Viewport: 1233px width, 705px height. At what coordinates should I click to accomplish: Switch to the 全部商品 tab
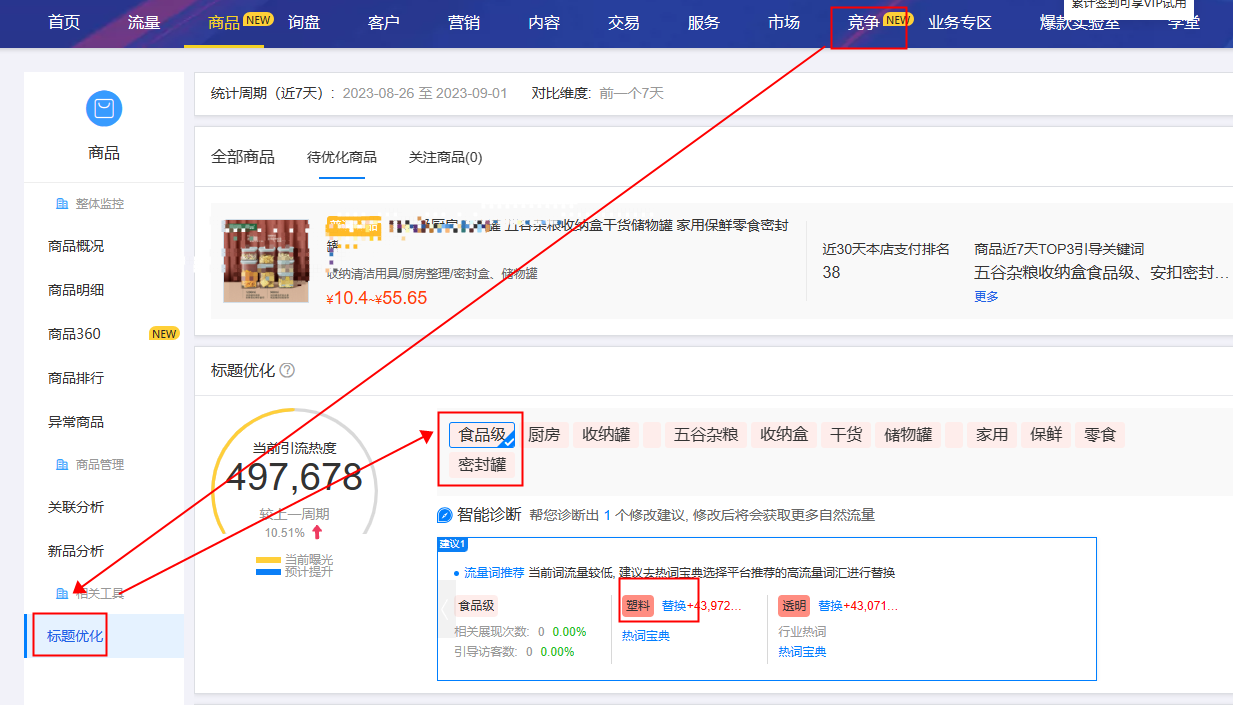tap(243, 157)
